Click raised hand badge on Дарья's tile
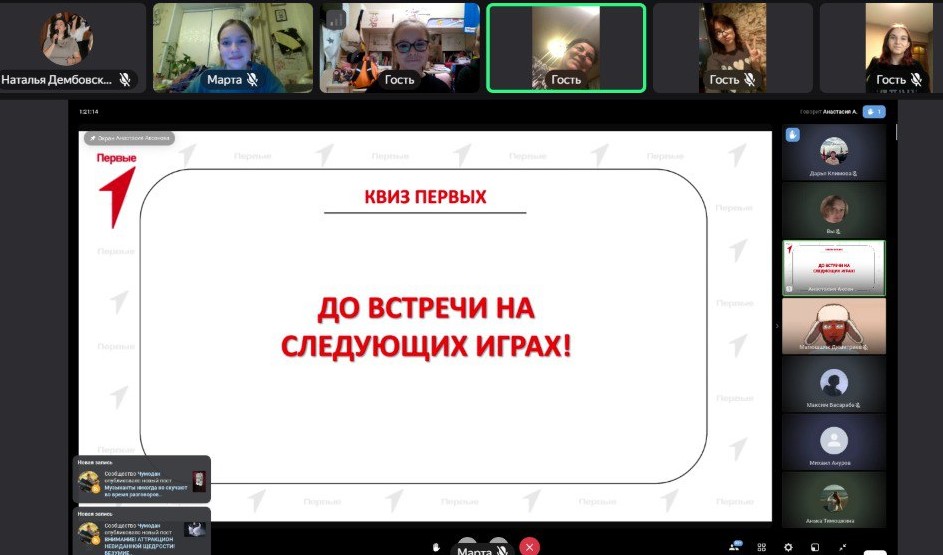This screenshot has height=555, width=943. (x=793, y=134)
